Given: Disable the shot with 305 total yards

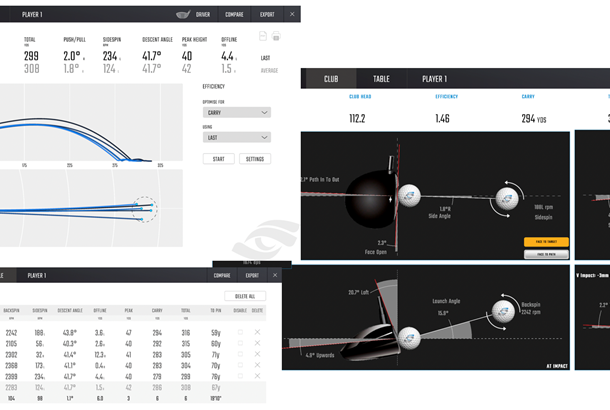Looking at the screenshot, I should coord(240,354).
